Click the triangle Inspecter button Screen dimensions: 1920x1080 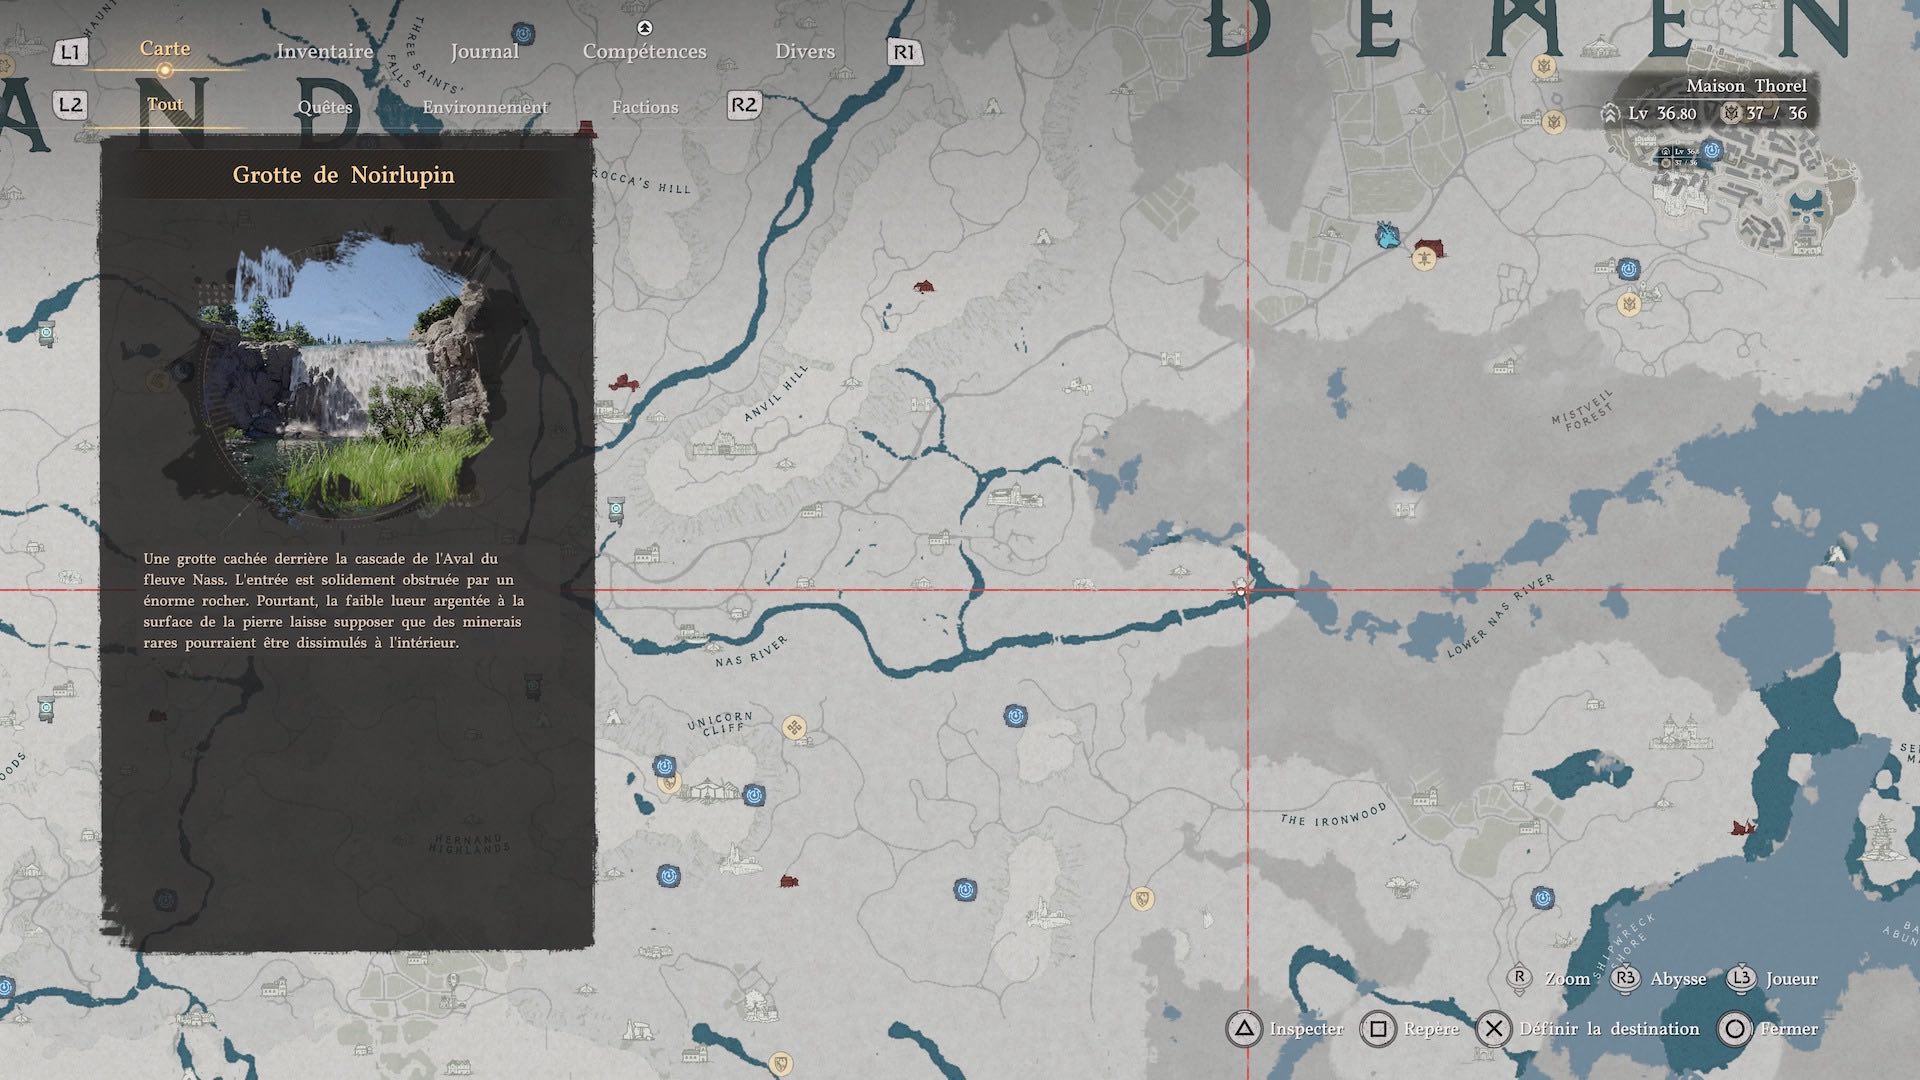point(1244,1029)
